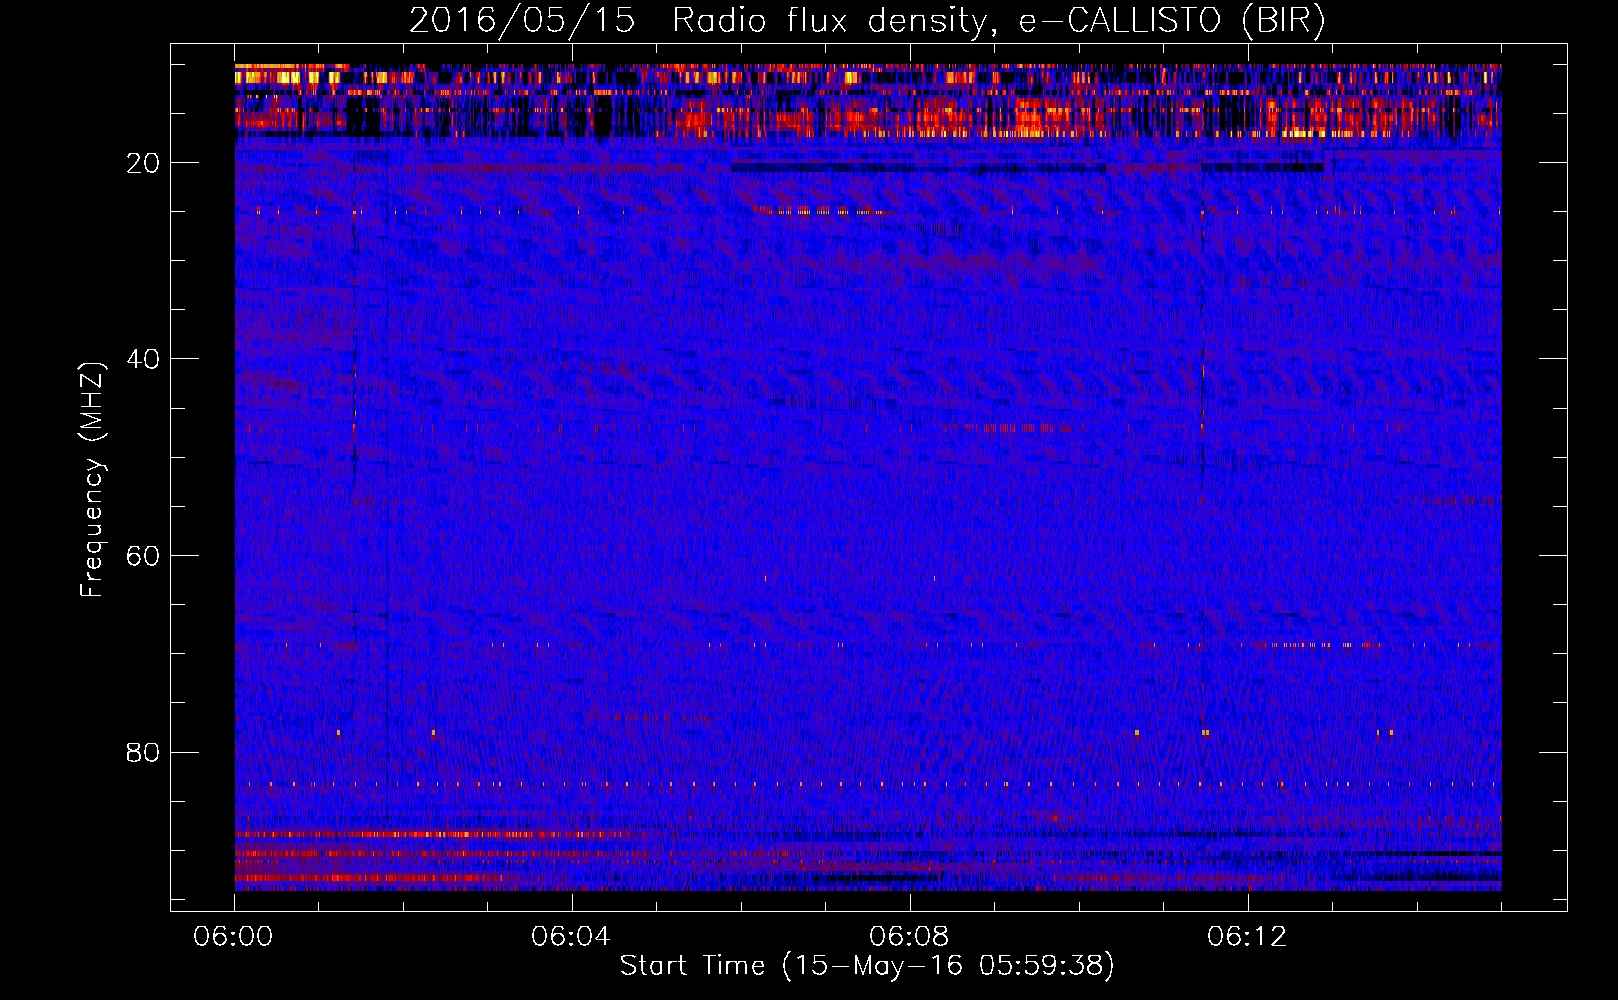Click the 06:04 time tick label
This screenshot has height=1000, width=1618.
[x=571, y=937]
